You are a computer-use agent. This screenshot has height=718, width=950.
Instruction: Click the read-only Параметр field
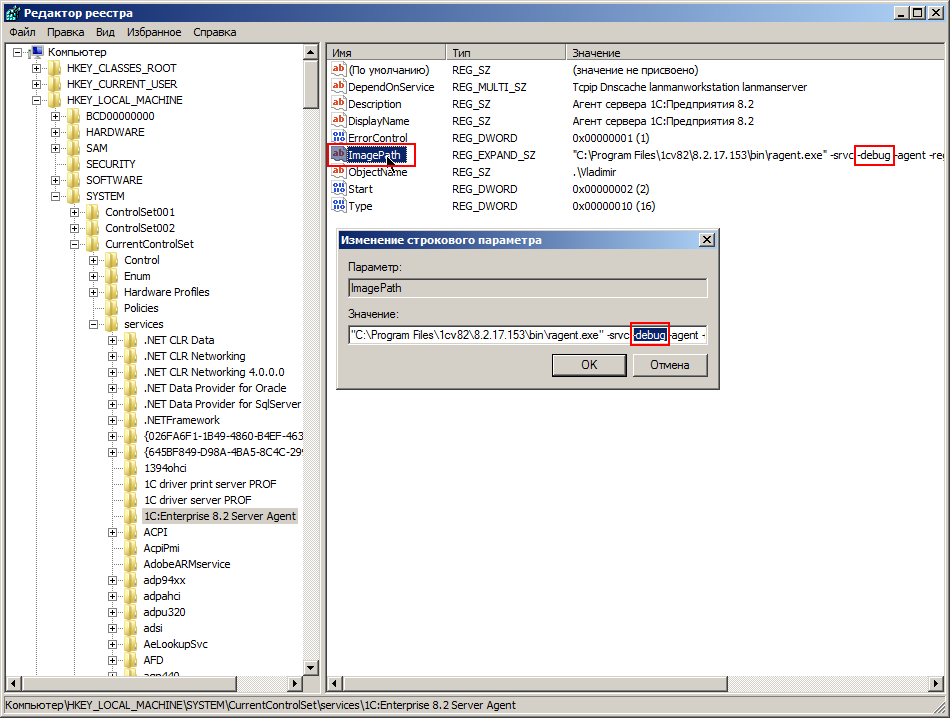point(528,288)
